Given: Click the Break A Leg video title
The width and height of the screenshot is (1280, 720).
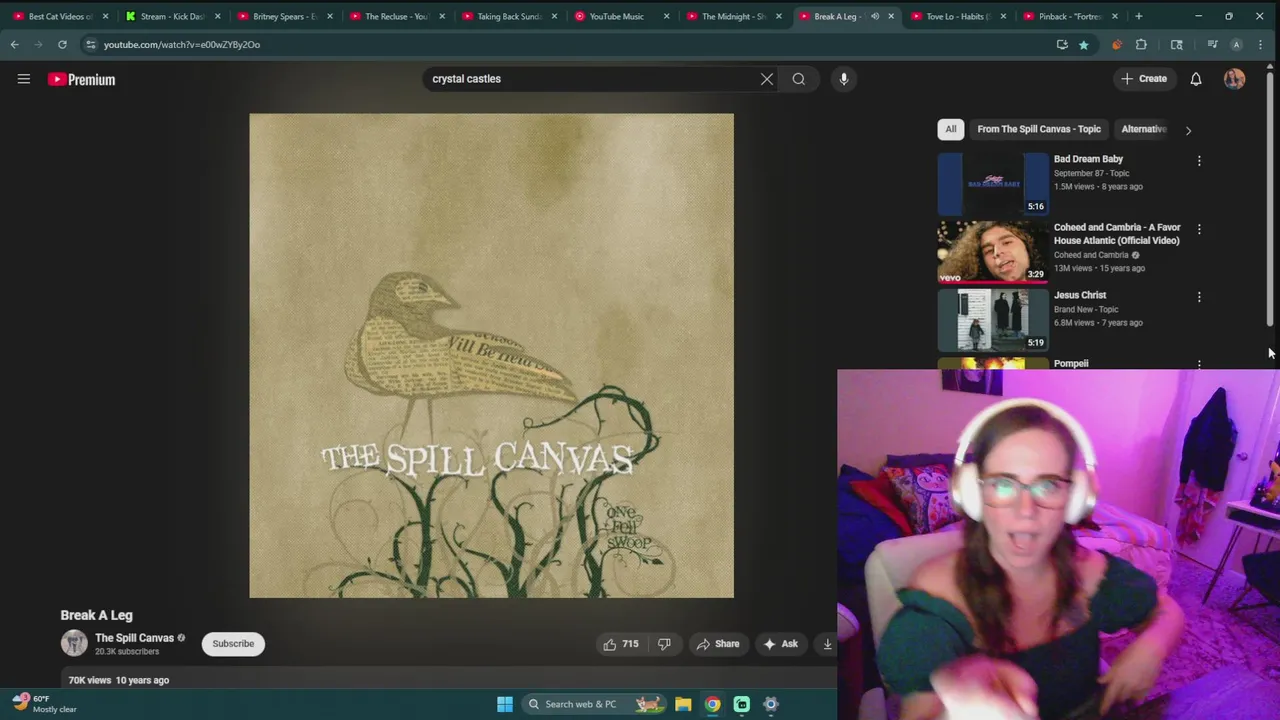Looking at the screenshot, I should coord(96,615).
